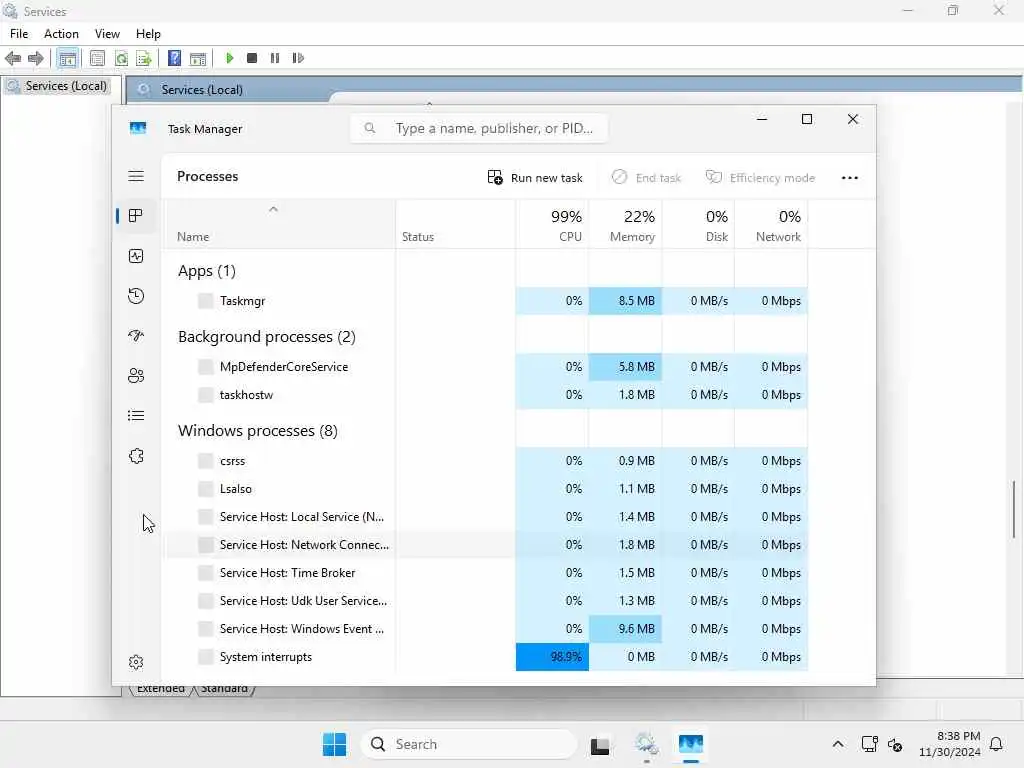Screen dimensions: 1024x768
Task: Open Task Manager more options ellipsis
Action: (850, 178)
